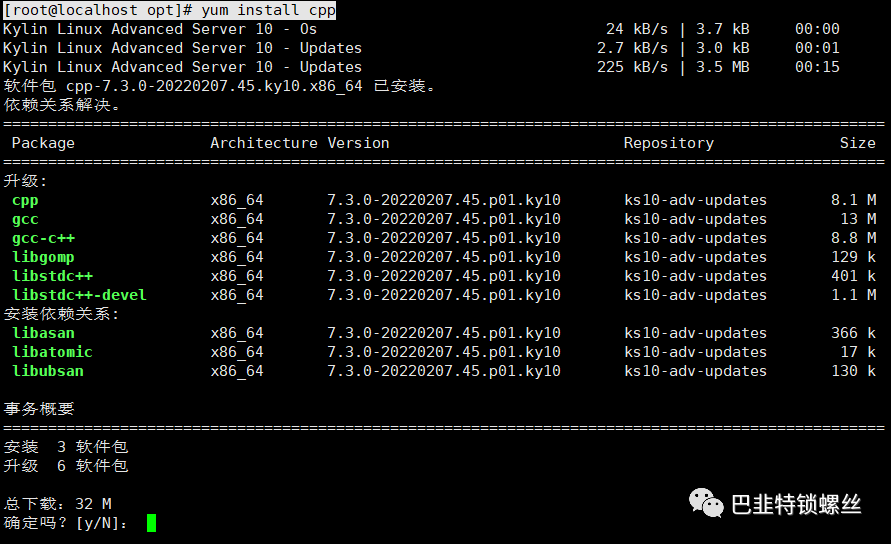Click the '3.5 MB' size value
The image size is (891, 544).
pyautogui.click(x=722, y=67)
